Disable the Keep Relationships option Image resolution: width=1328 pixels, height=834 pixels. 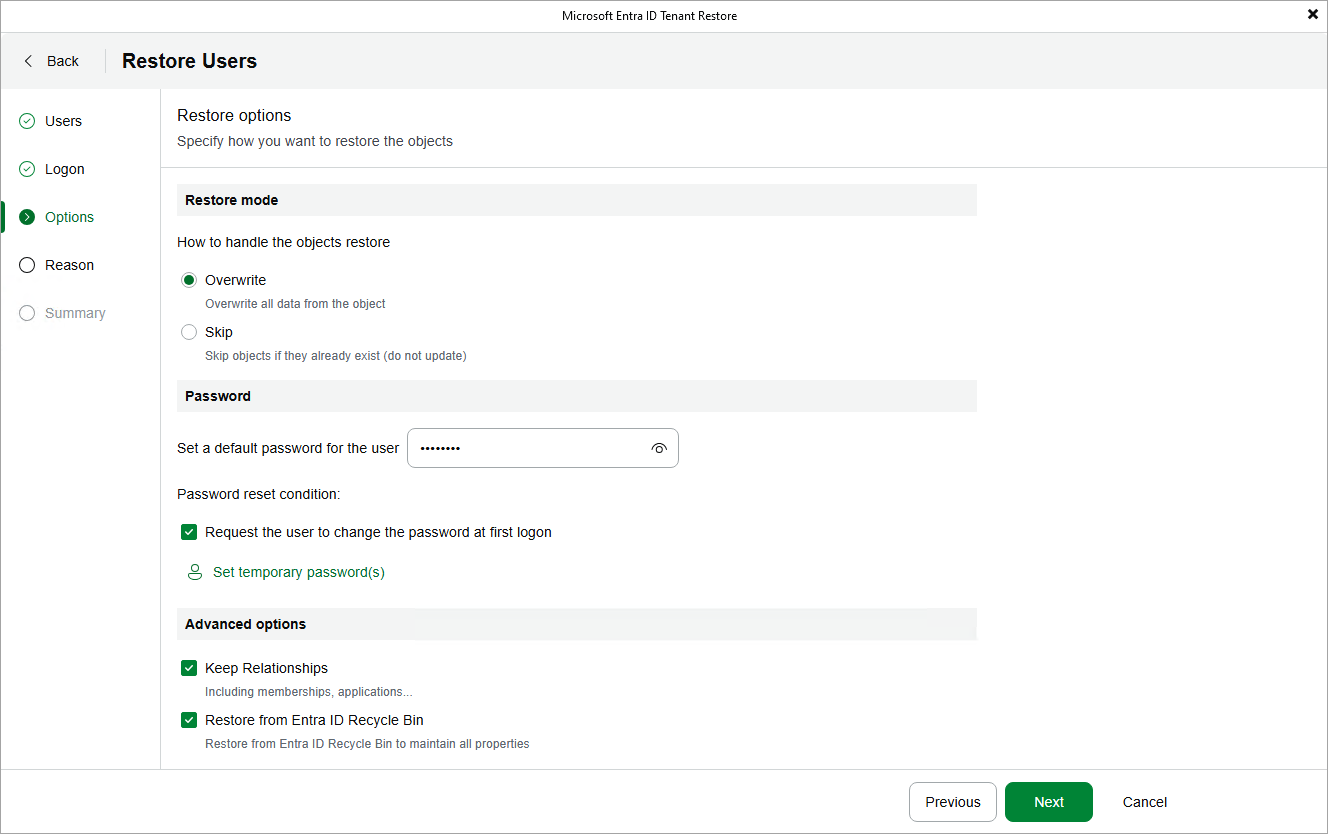(x=189, y=667)
